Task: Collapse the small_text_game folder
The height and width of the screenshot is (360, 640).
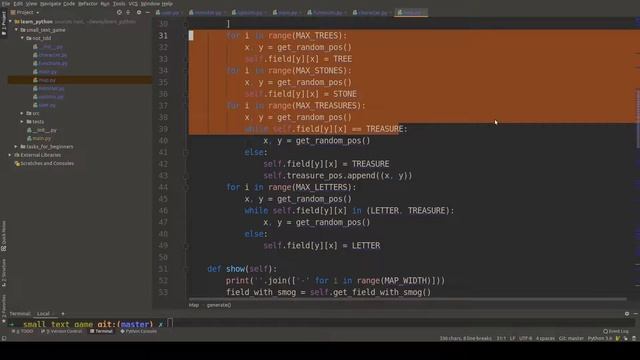Action: pos(16,30)
